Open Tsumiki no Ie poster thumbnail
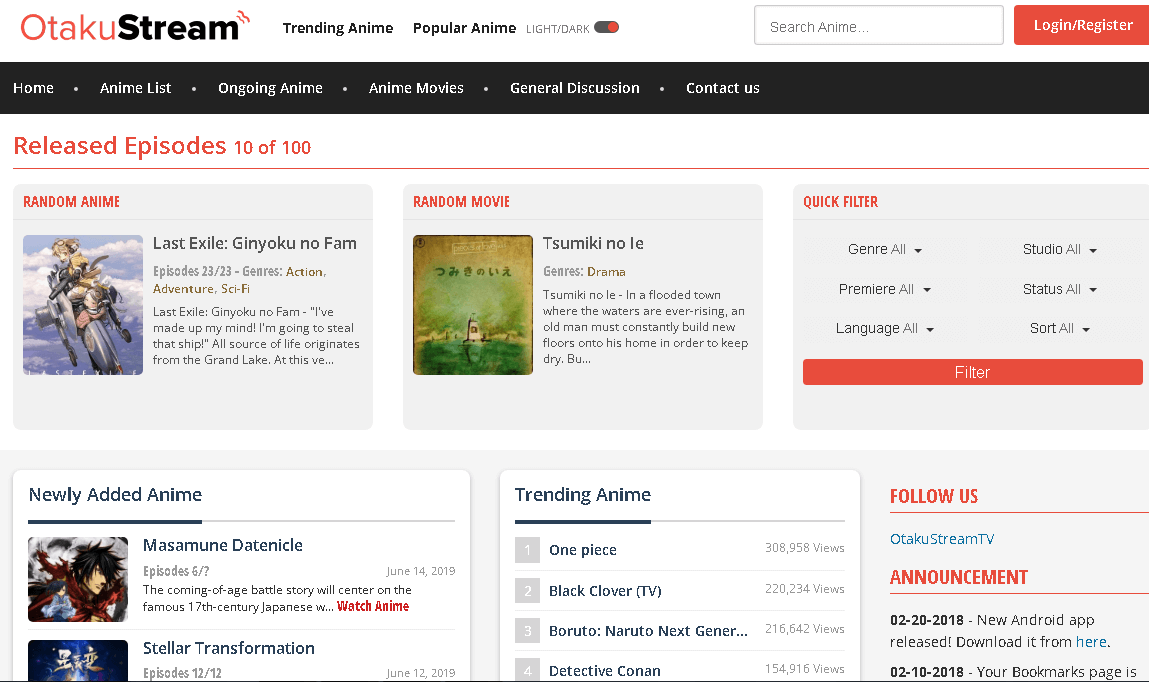 (473, 305)
